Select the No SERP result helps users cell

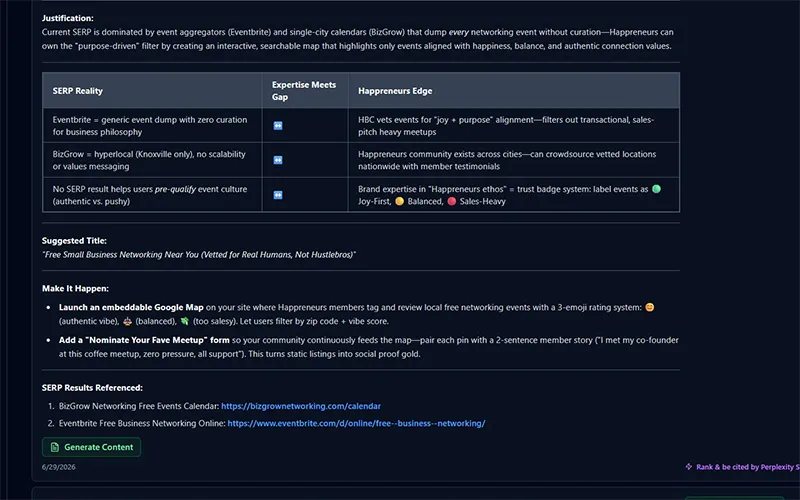click(x=152, y=195)
